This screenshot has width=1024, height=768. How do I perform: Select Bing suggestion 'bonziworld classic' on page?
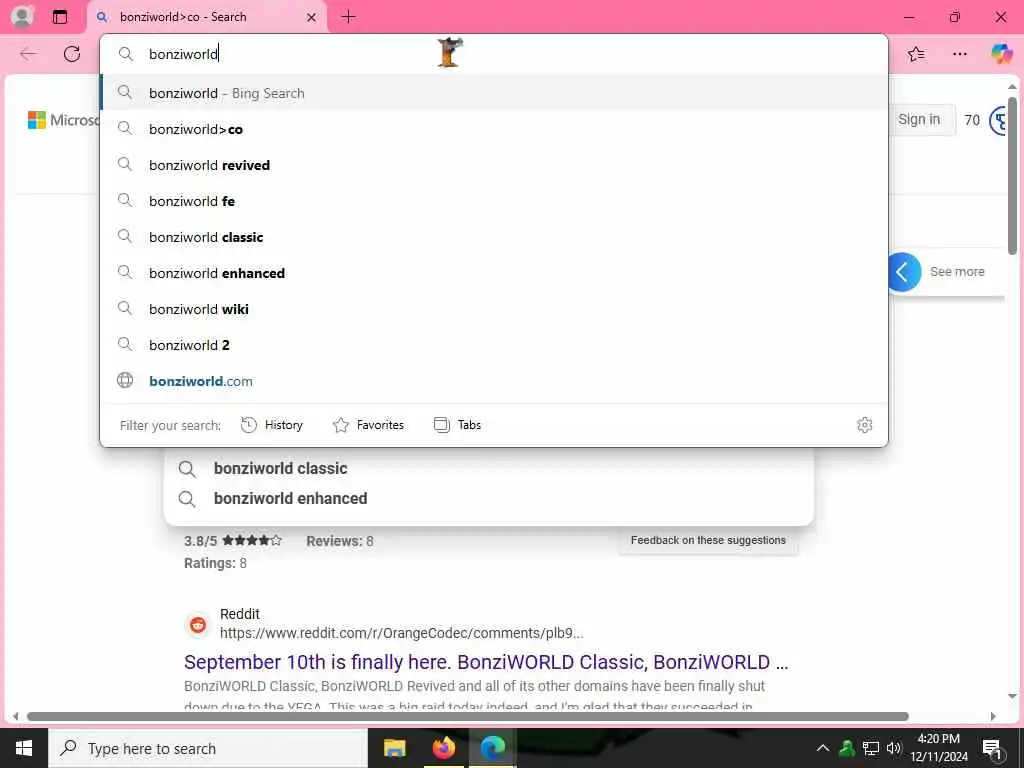(488, 468)
